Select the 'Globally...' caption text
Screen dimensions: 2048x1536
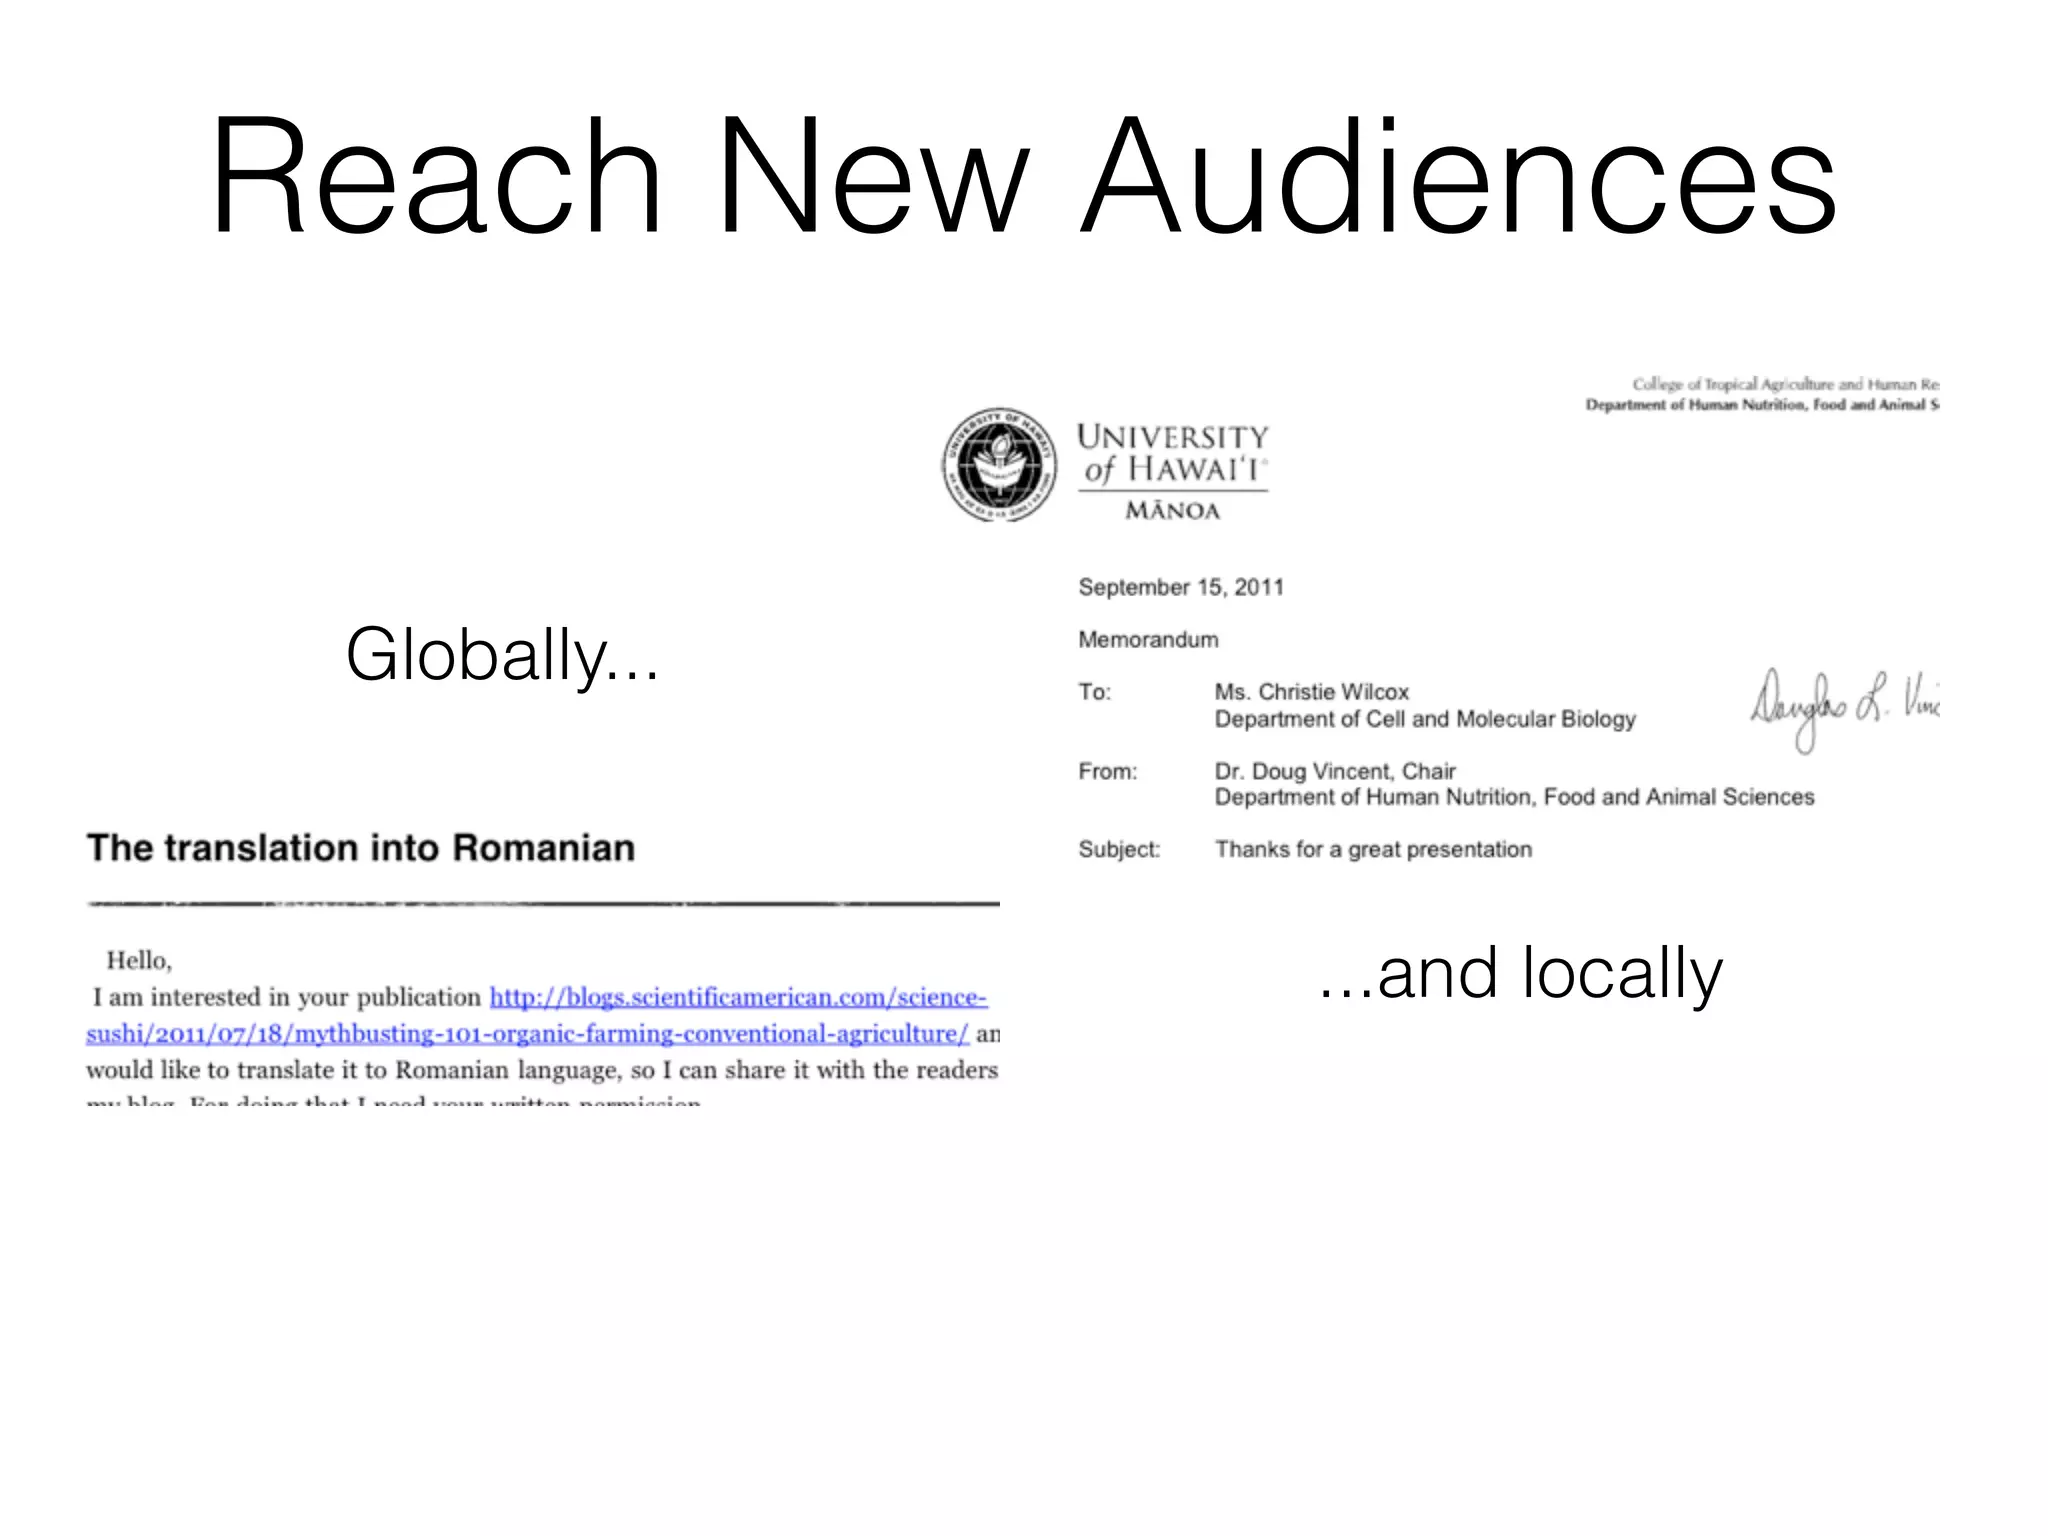[x=502, y=655]
